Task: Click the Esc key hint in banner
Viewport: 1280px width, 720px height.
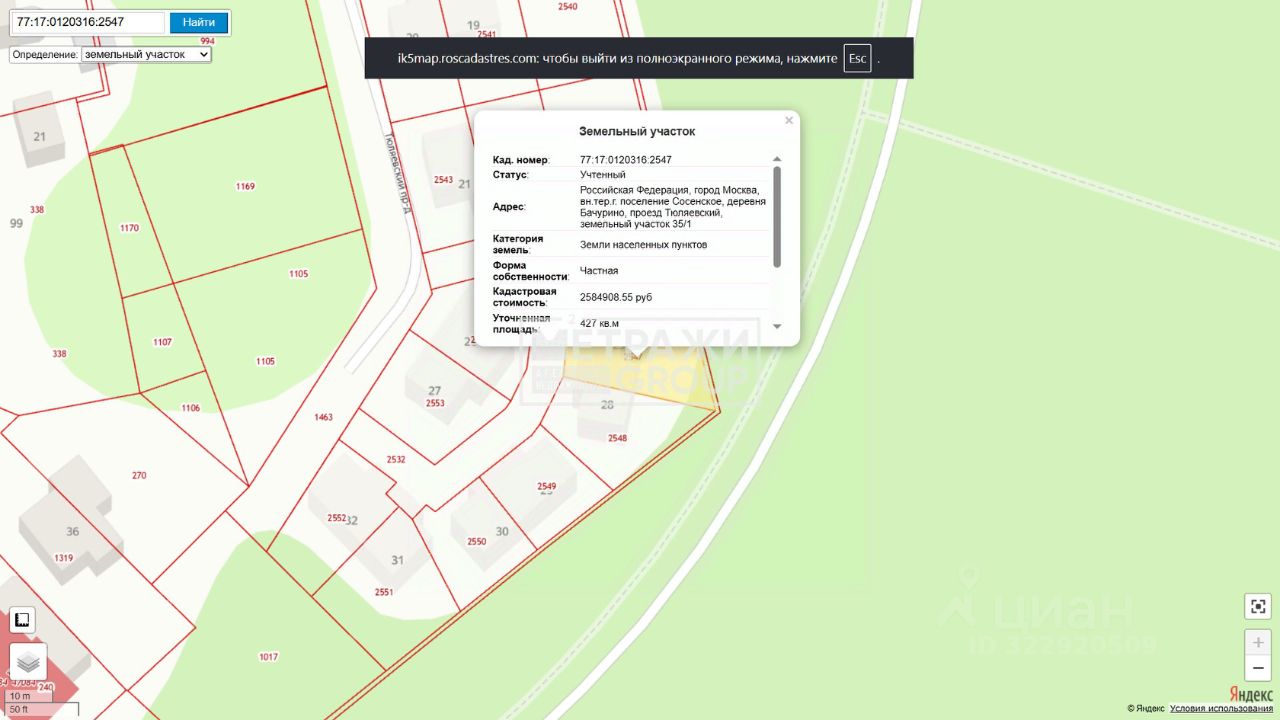Action: point(857,58)
